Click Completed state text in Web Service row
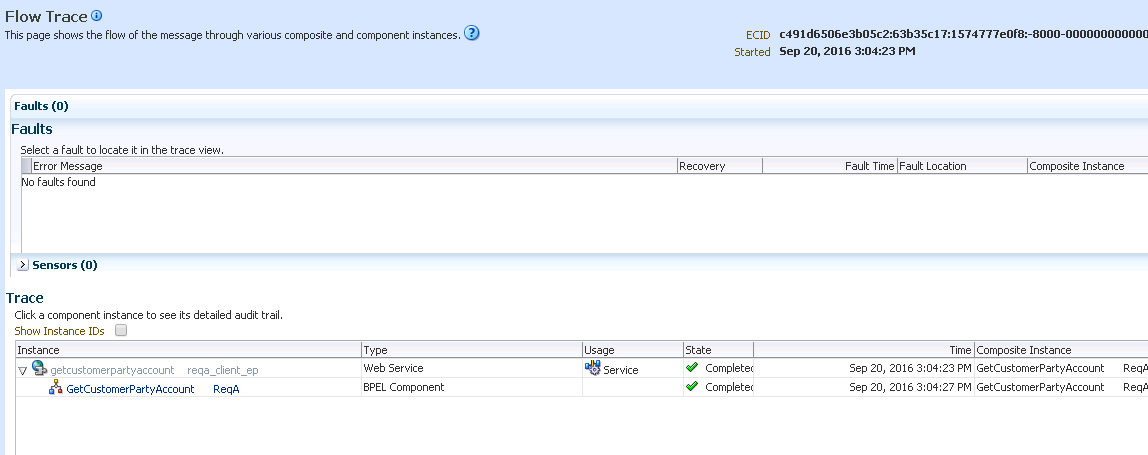Screen dimensions: 1148x455 pyautogui.click(x=729, y=368)
